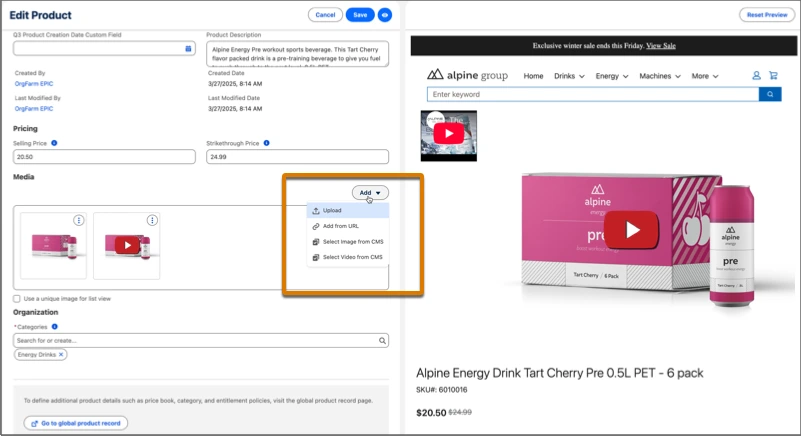801x436 pixels.
Task: Click the Cancel button
Action: [325, 15]
